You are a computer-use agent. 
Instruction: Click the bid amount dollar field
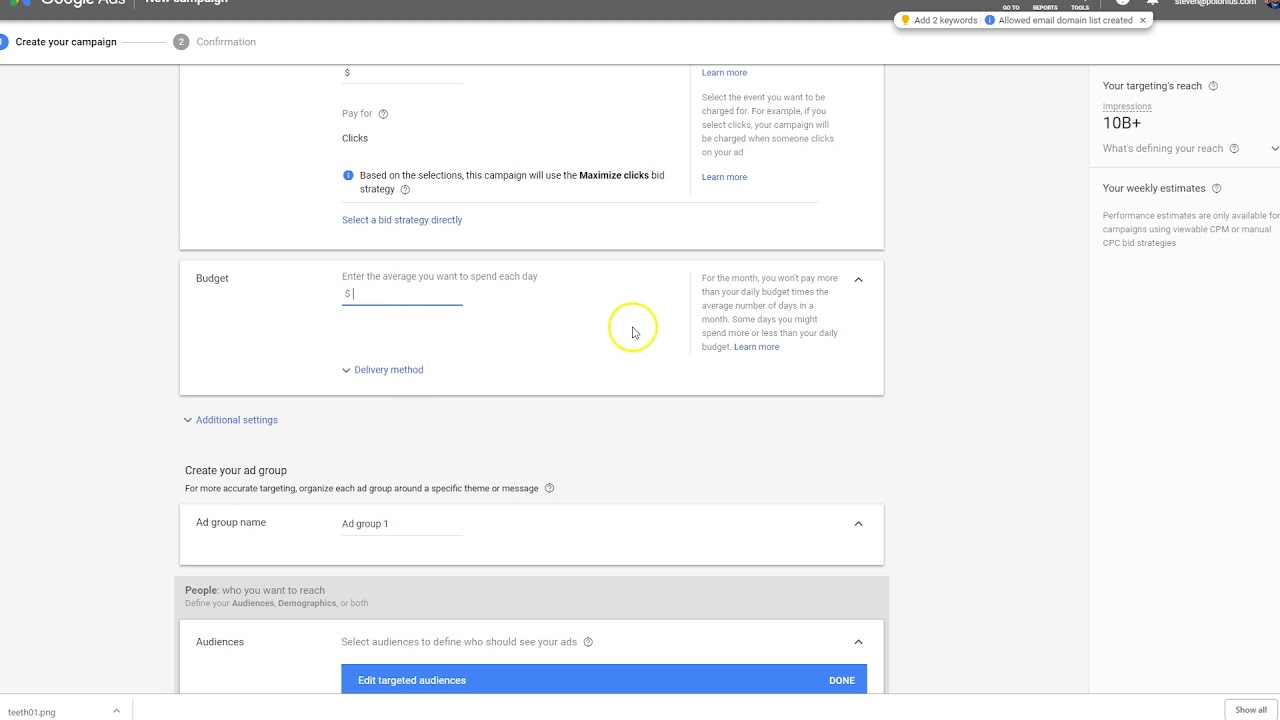click(x=402, y=73)
